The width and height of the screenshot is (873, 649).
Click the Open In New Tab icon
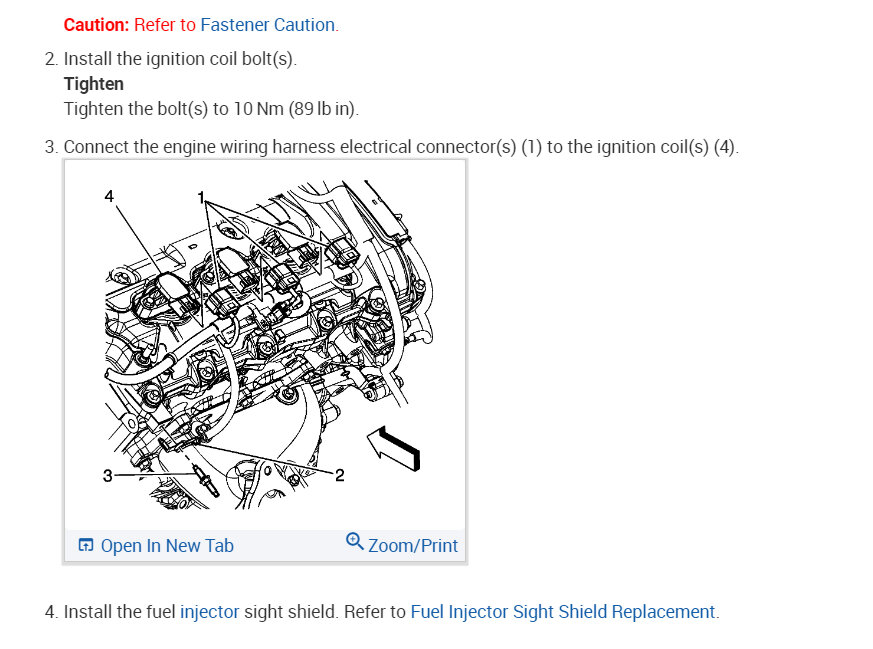pos(86,545)
